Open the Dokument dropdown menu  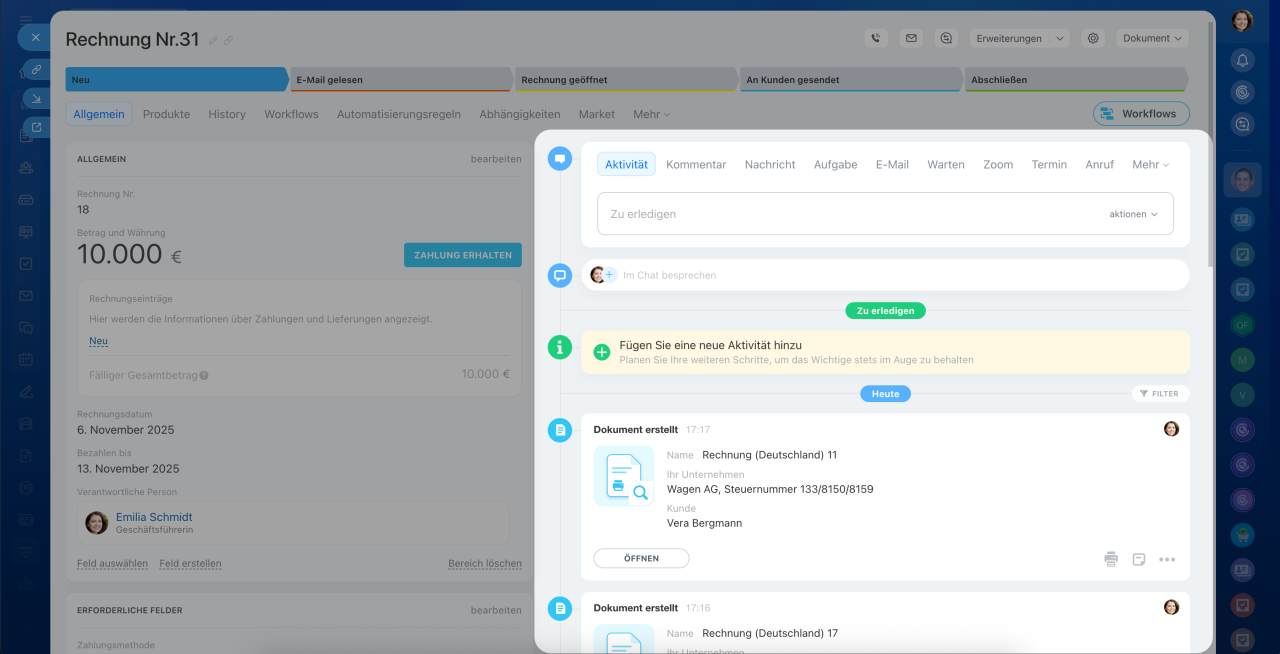pos(1152,38)
